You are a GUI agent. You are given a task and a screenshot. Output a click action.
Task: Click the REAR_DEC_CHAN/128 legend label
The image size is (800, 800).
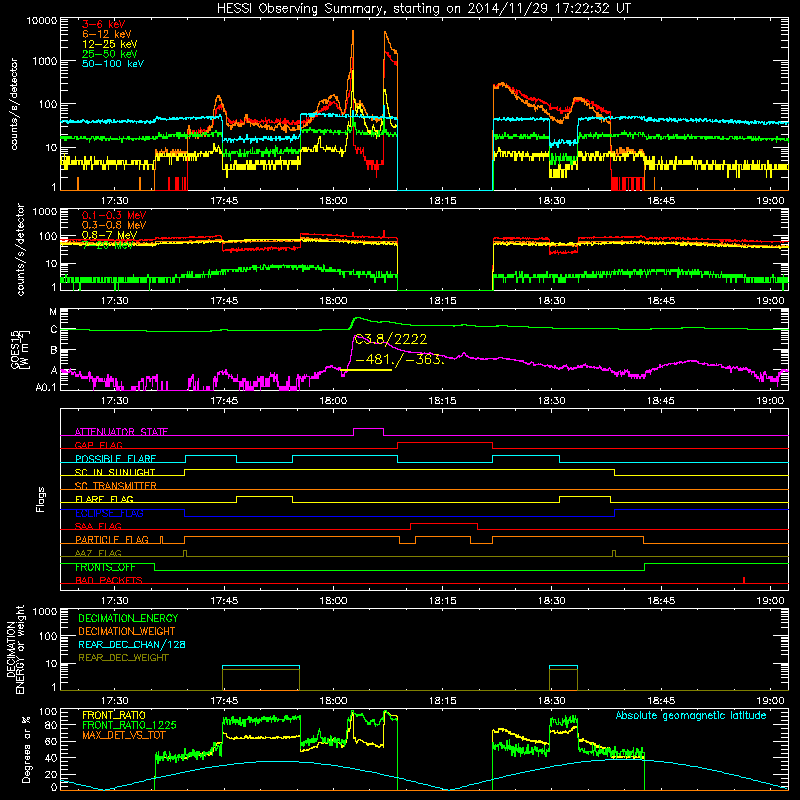pyautogui.click(x=132, y=645)
